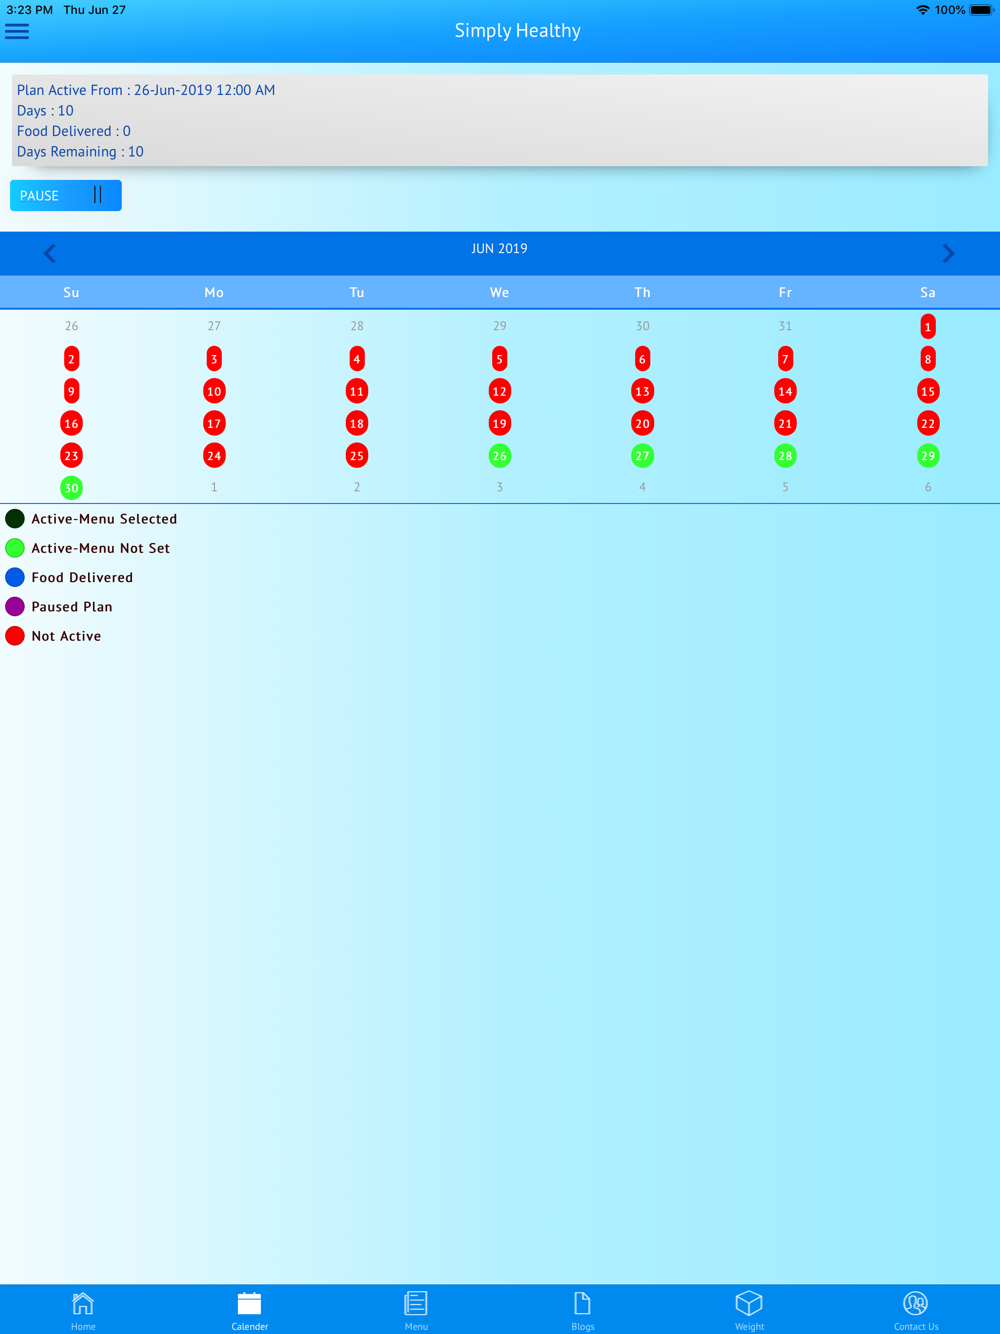This screenshot has height=1334, width=1000.
Task: Select June 27 on calendar
Action: [x=642, y=456]
